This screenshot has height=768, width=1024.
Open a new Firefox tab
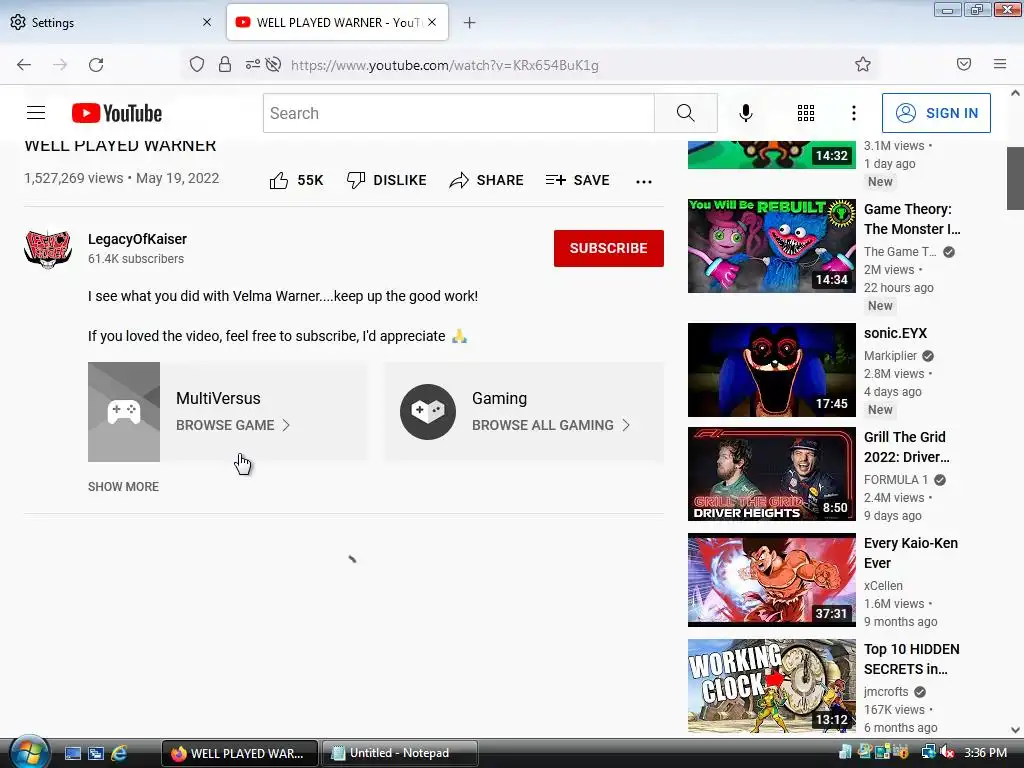point(470,23)
